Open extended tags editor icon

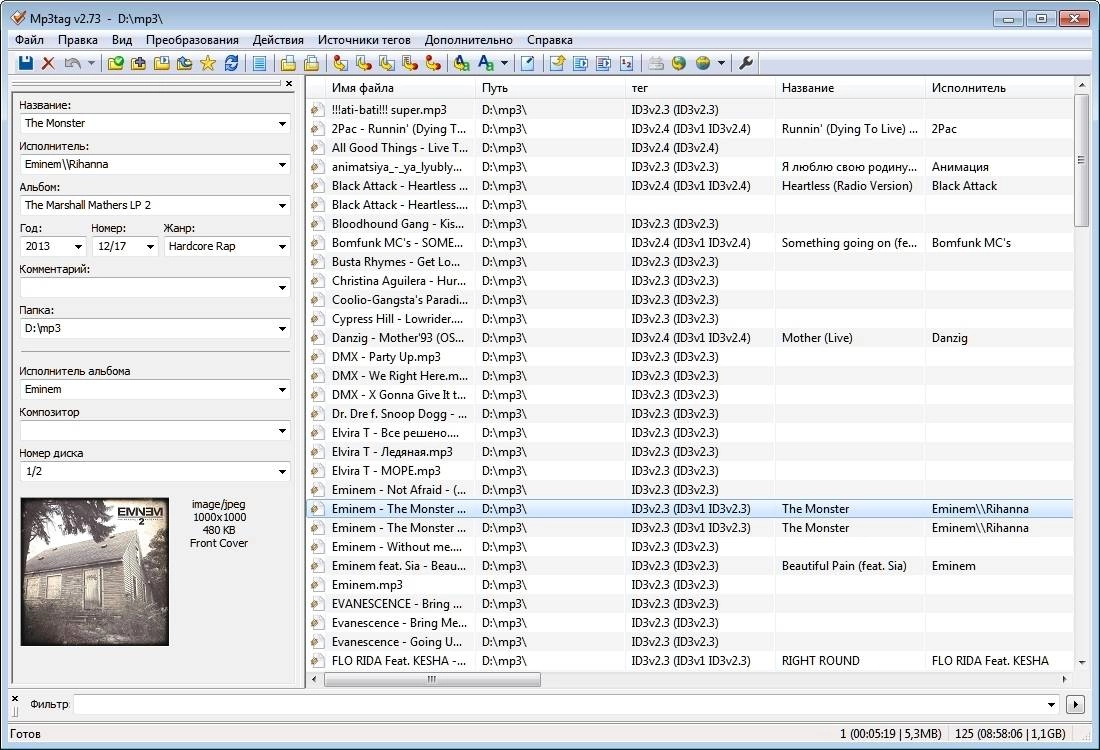pyautogui.click(x=528, y=63)
